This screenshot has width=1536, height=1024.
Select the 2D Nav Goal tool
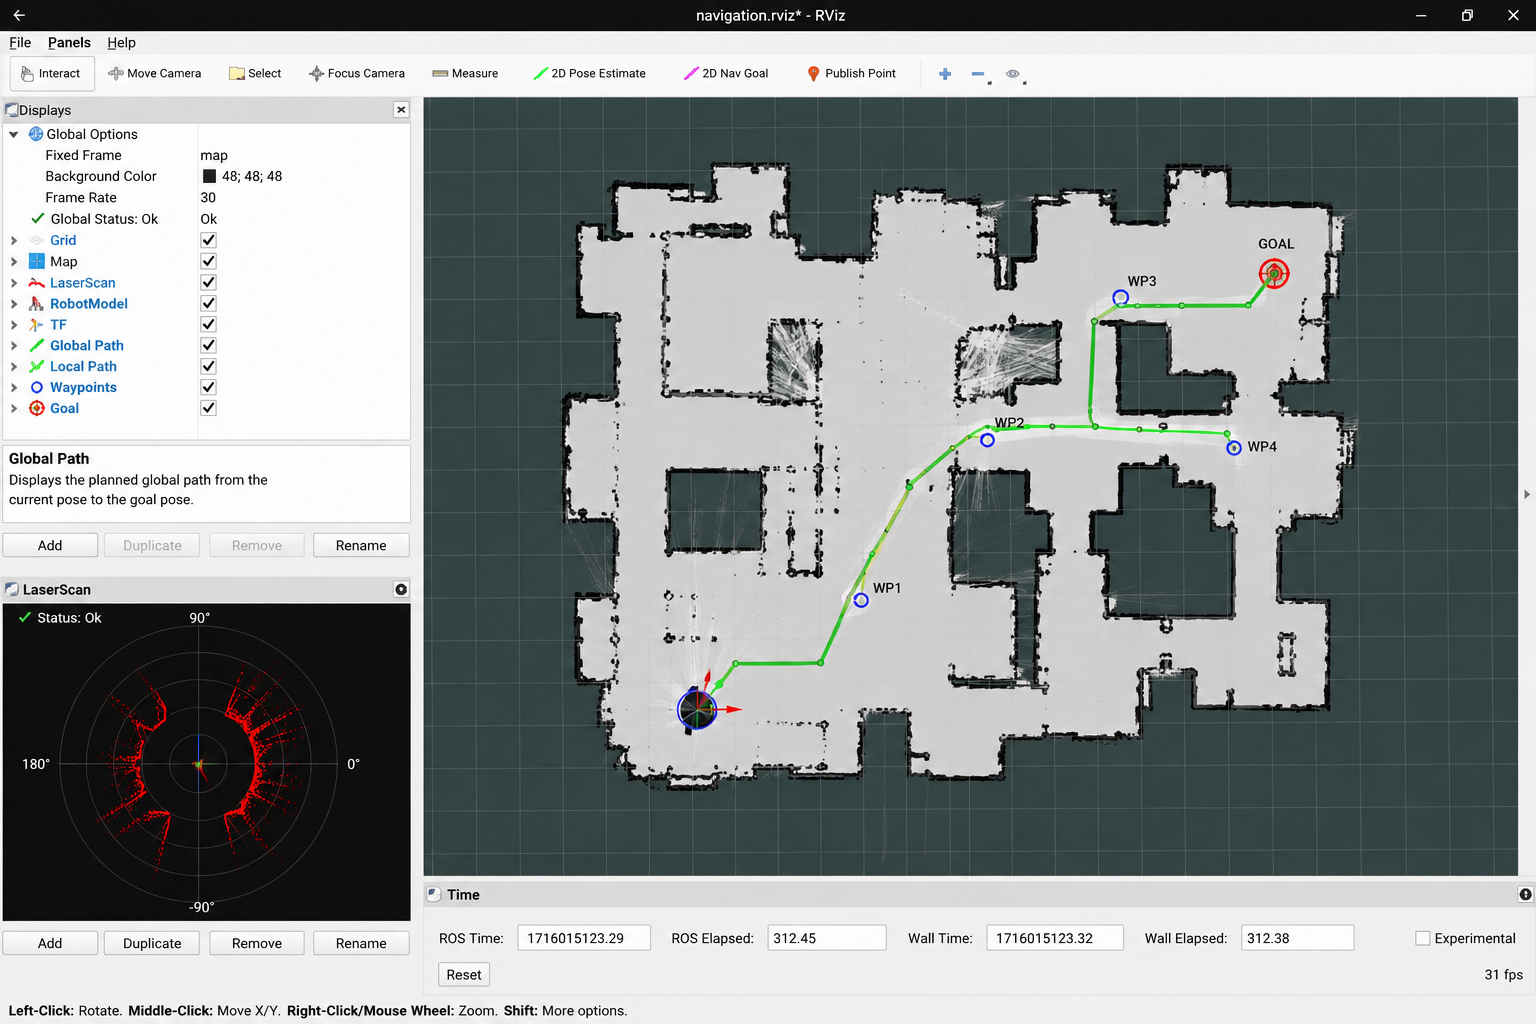pyautogui.click(x=726, y=74)
